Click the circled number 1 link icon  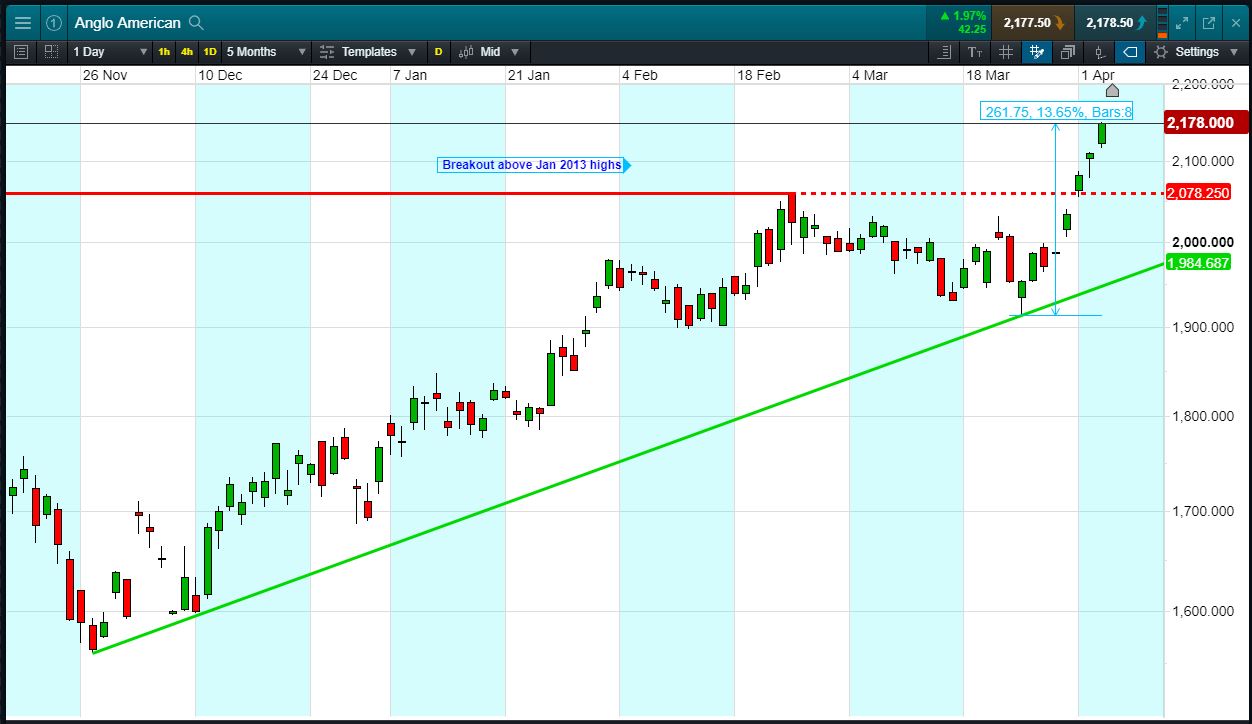[x=54, y=22]
